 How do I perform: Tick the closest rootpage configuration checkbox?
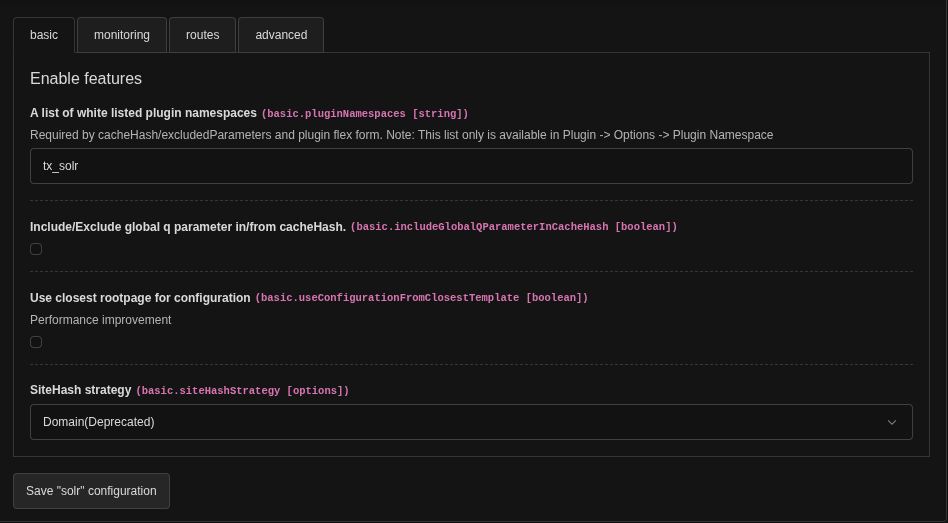[x=36, y=342]
